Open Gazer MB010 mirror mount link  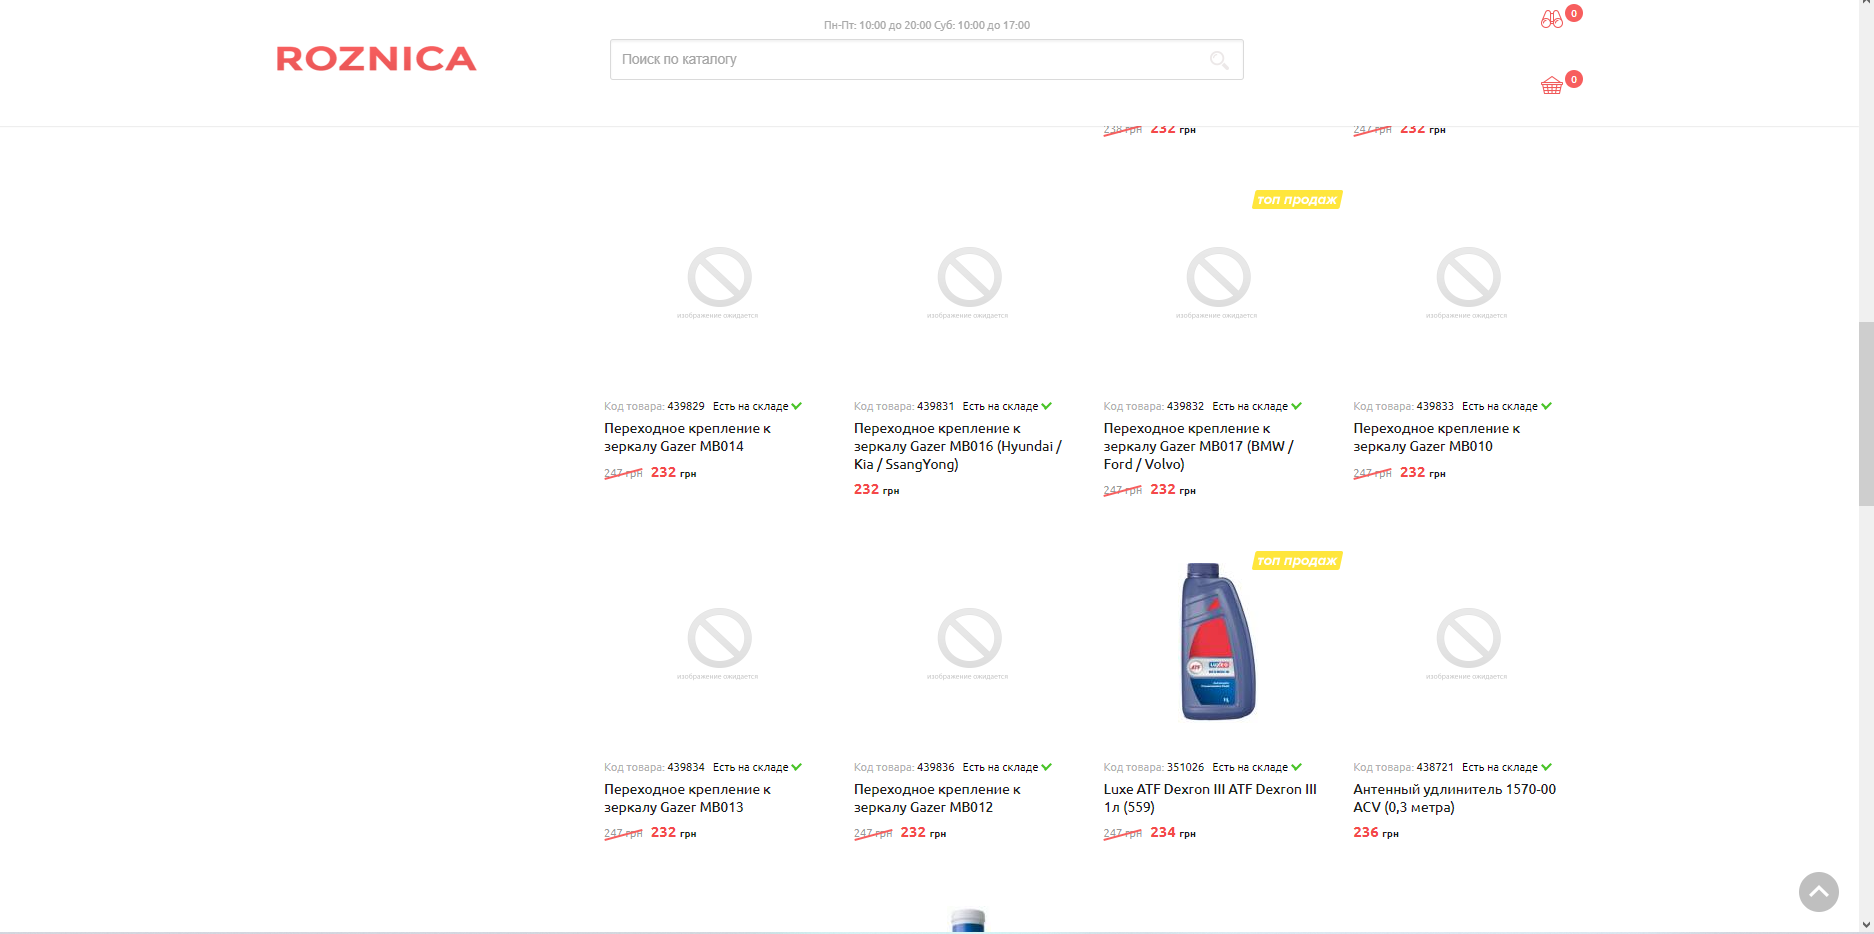[x=1436, y=437]
